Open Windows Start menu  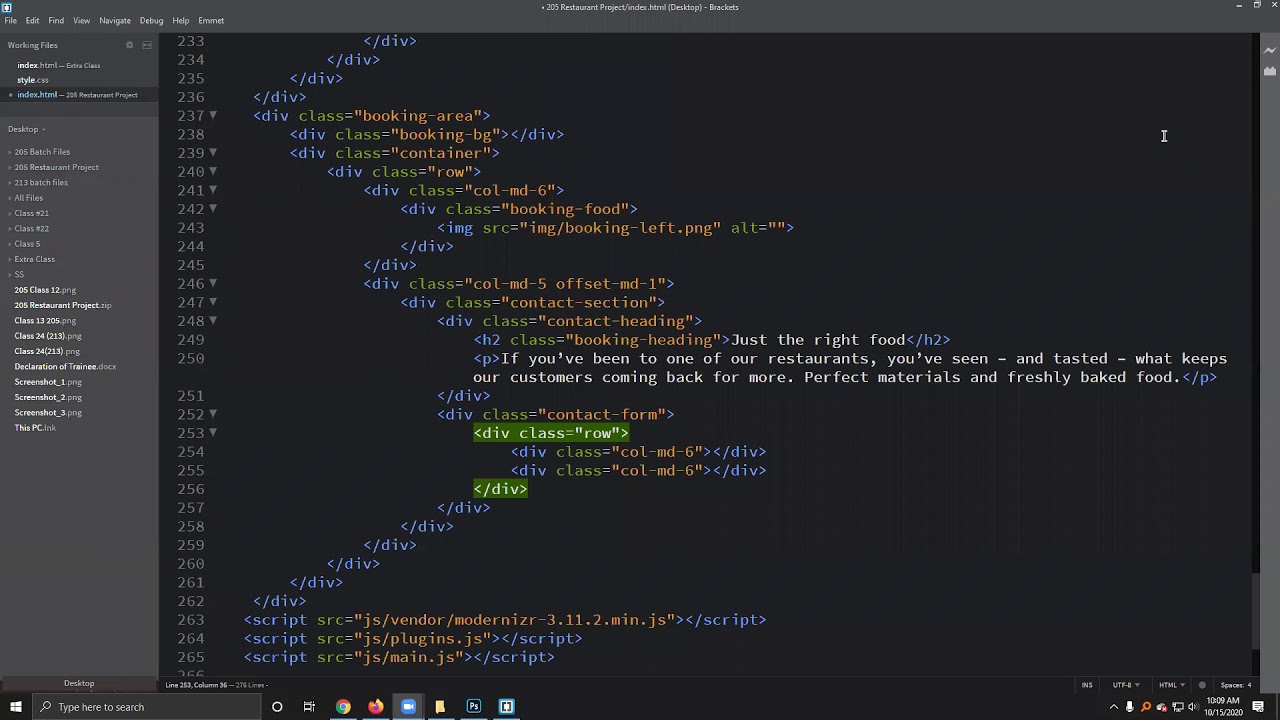click(15, 707)
